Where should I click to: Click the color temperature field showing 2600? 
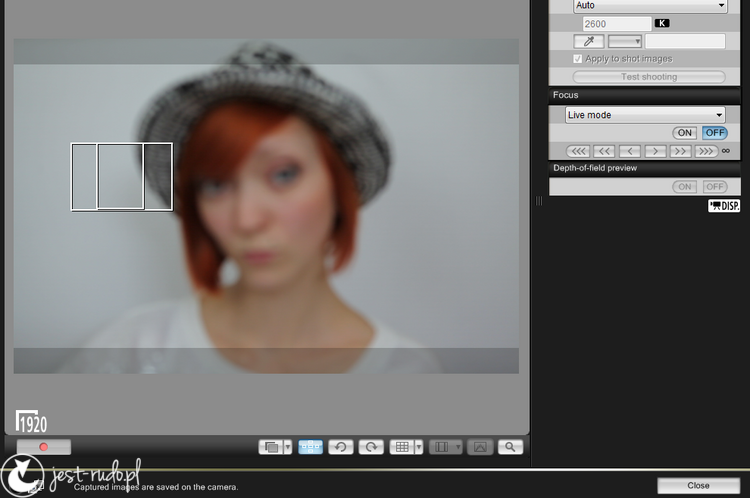coord(617,23)
